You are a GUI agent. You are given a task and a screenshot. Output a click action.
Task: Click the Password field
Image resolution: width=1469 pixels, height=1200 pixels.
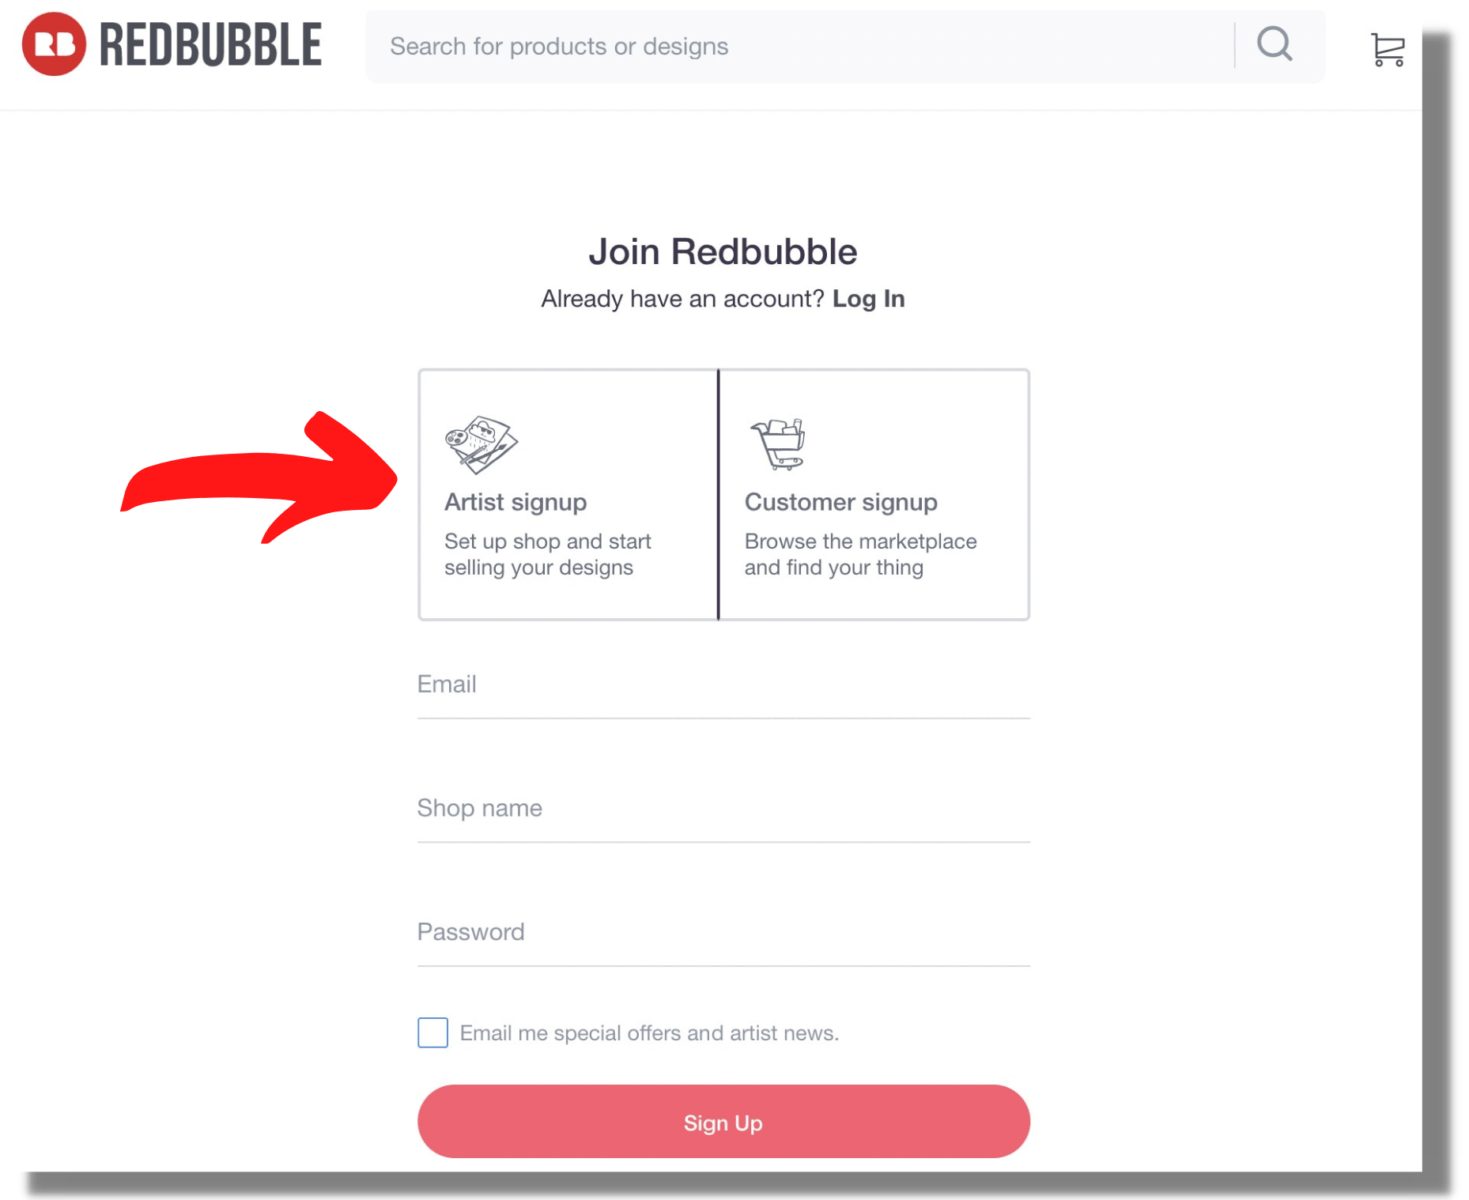coord(722,933)
